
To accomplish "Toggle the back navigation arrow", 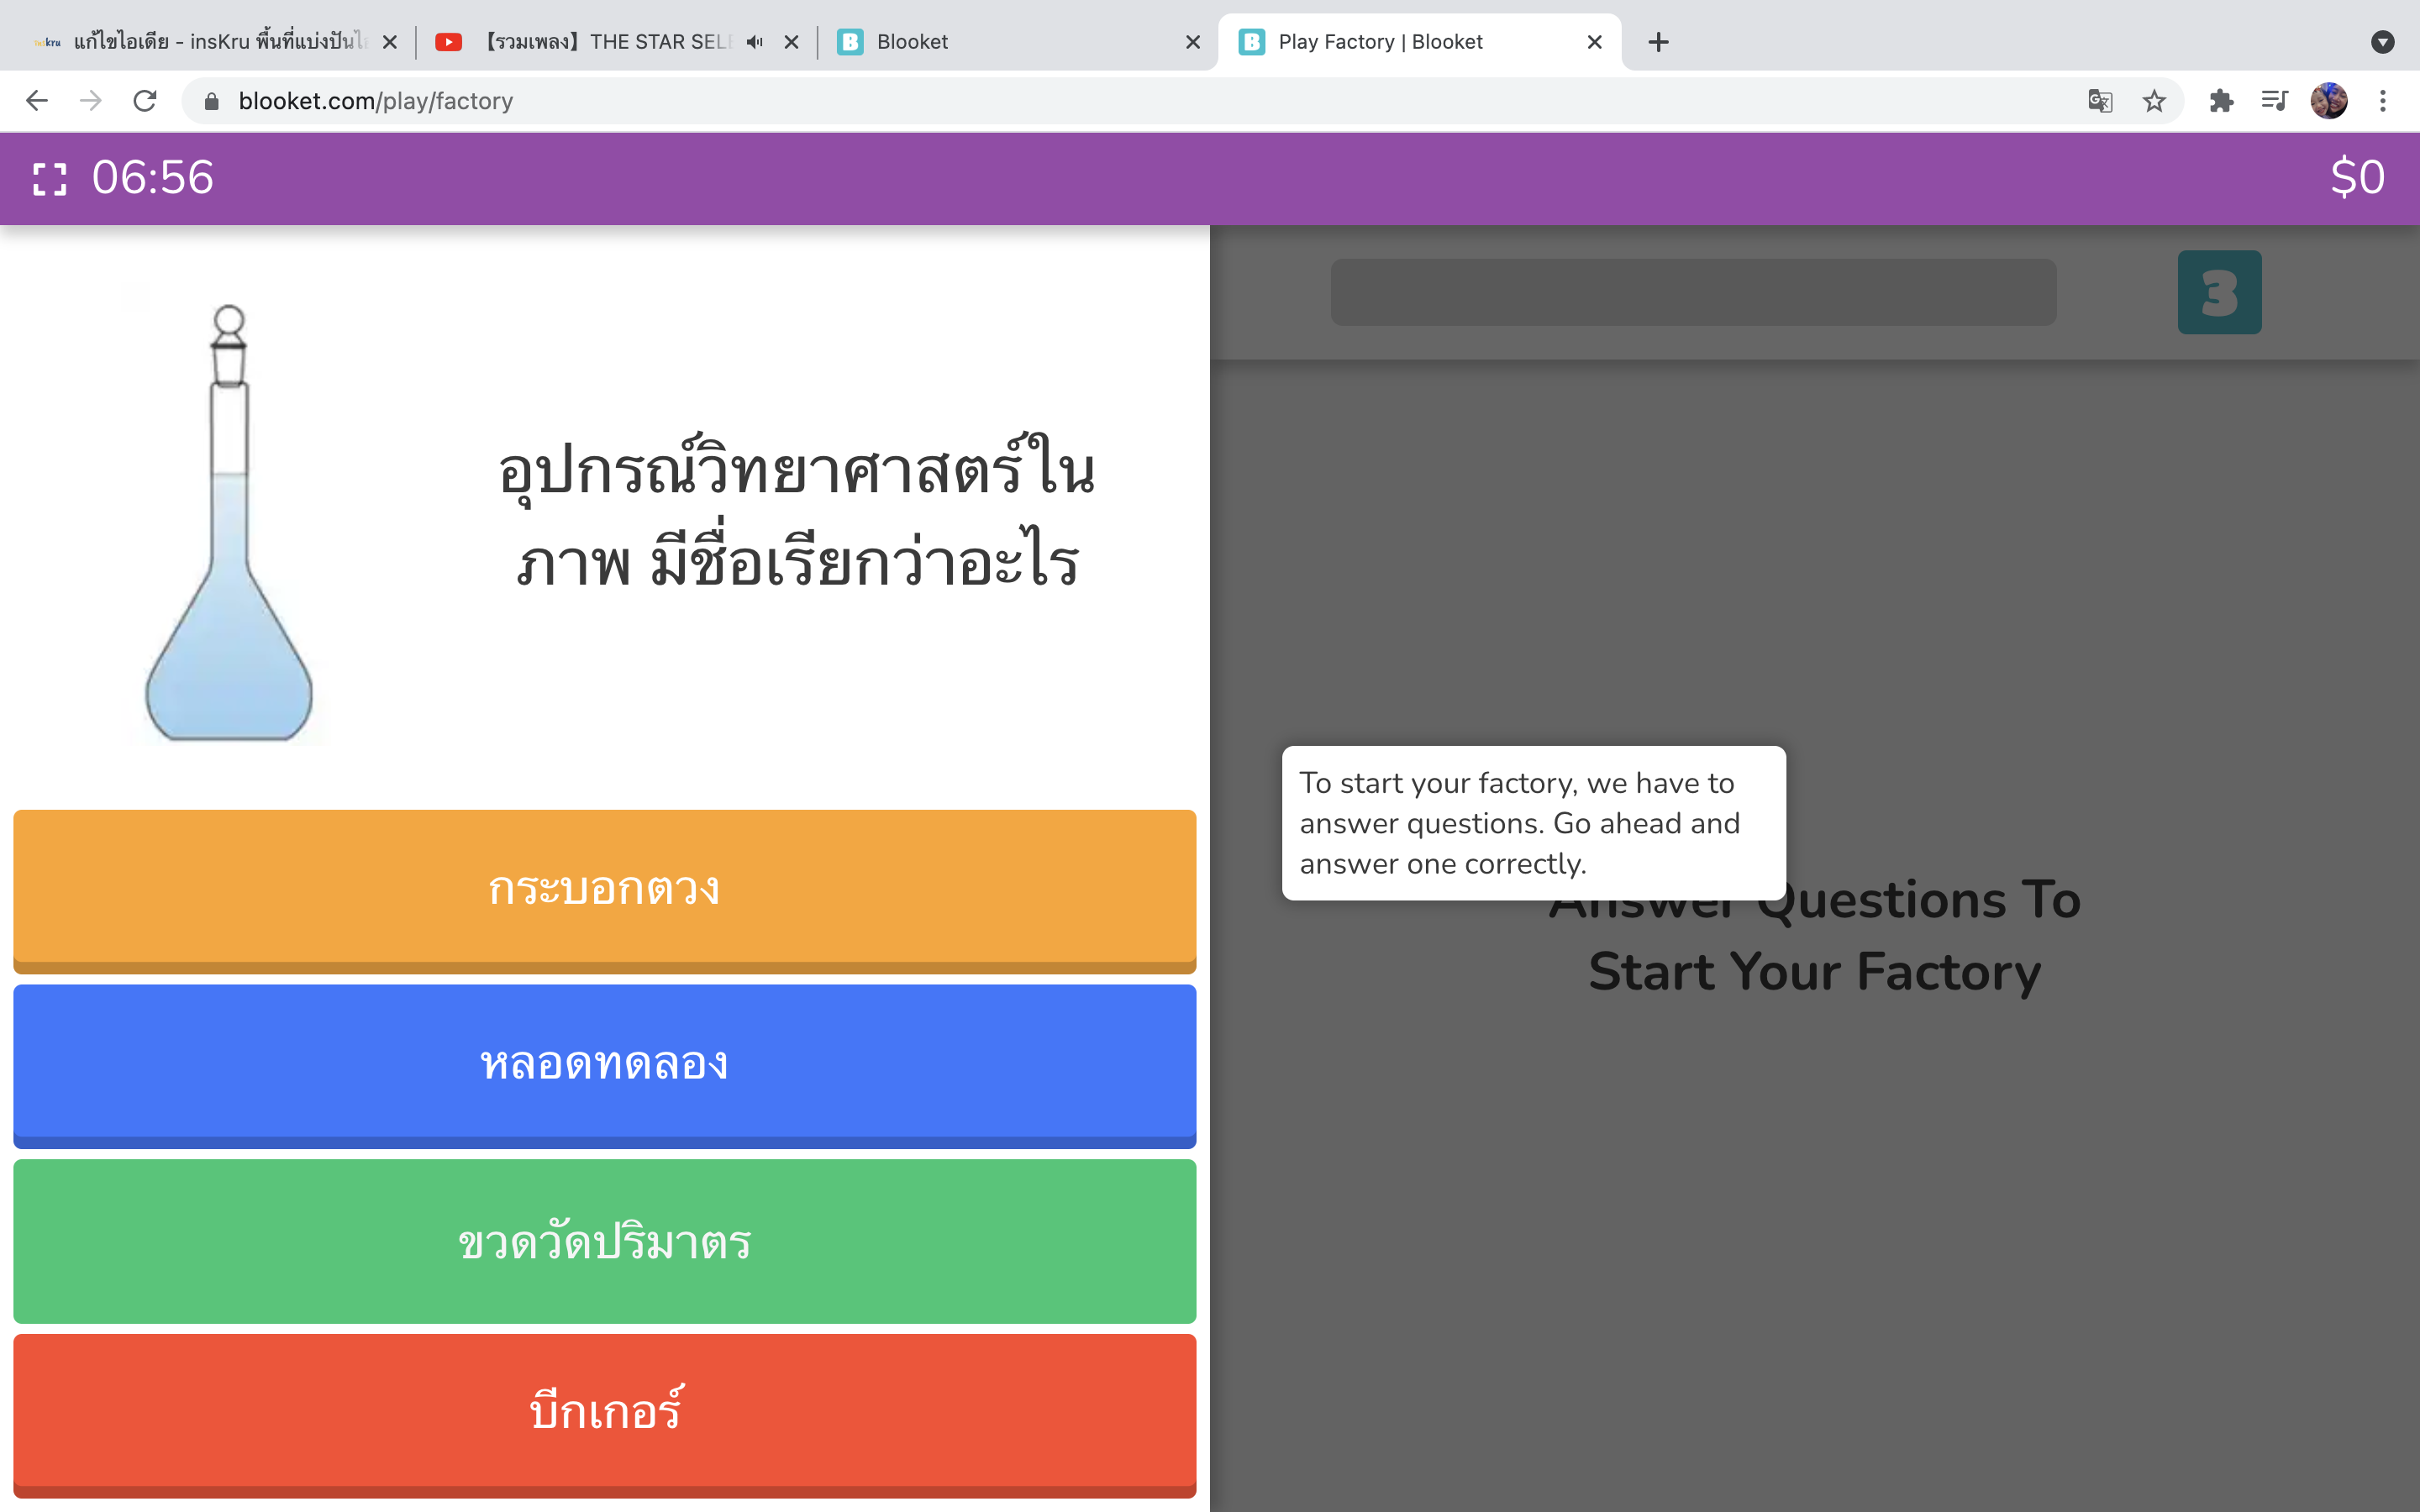I will pyautogui.click(x=36, y=100).
